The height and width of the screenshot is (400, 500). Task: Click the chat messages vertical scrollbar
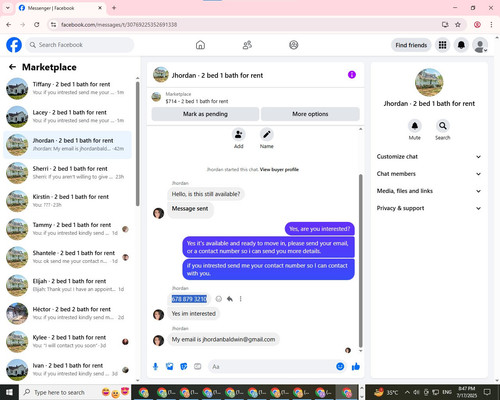click(360, 260)
